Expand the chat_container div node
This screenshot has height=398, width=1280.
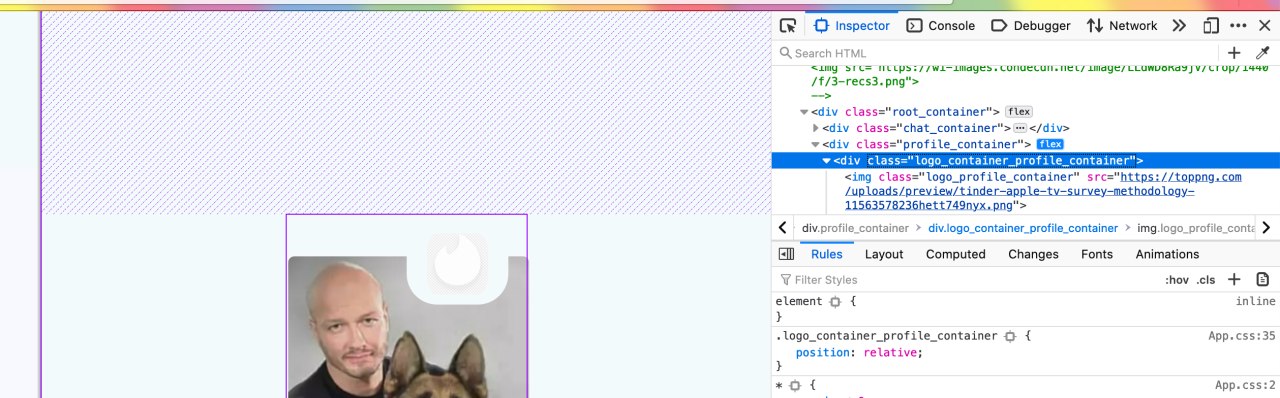point(816,128)
